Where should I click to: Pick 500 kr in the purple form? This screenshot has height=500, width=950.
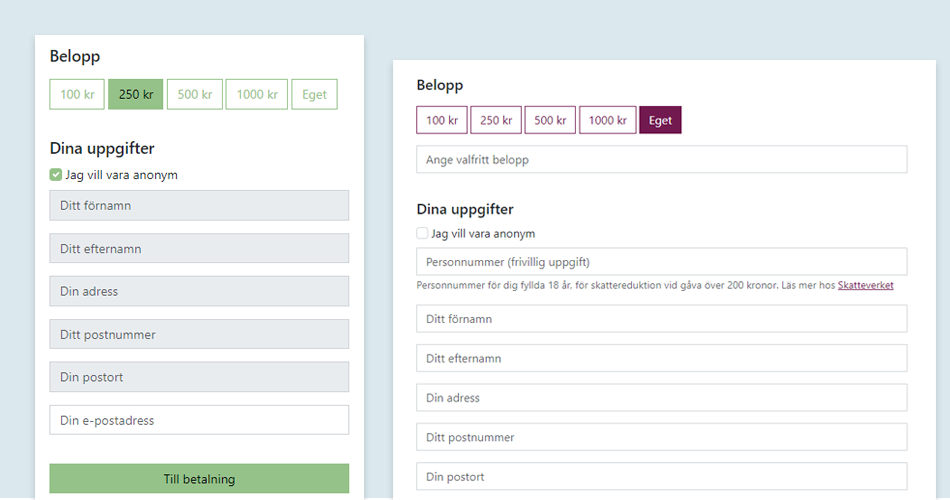550,121
